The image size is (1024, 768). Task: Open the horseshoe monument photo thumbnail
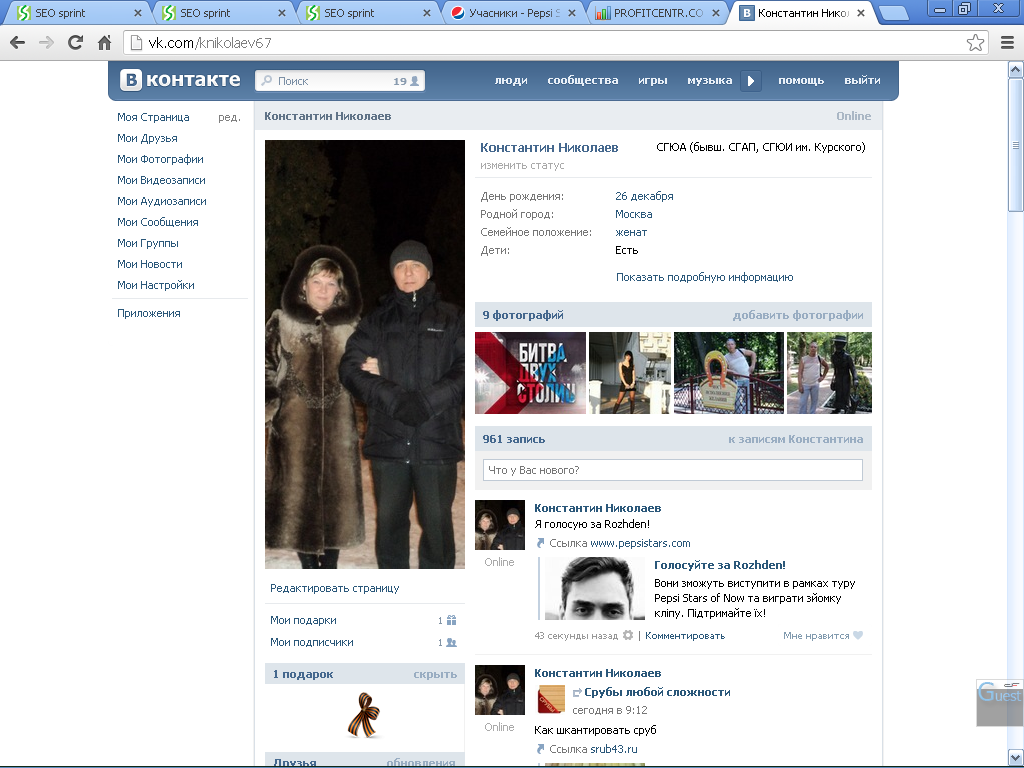click(x=729, y=373)
